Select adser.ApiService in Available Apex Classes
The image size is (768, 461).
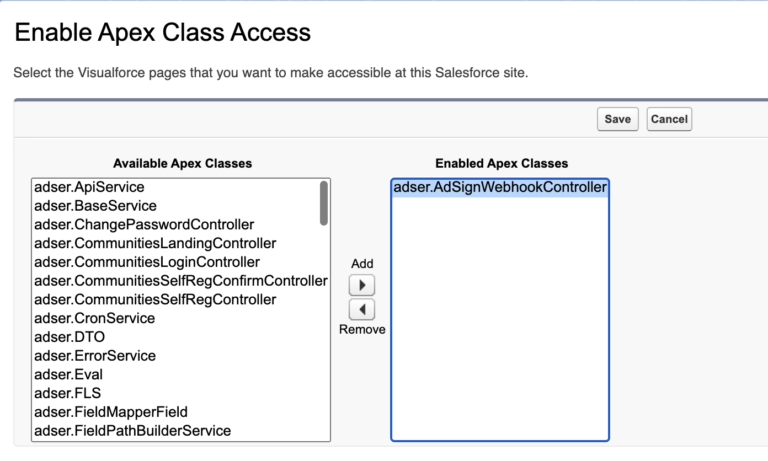(89, 187)
